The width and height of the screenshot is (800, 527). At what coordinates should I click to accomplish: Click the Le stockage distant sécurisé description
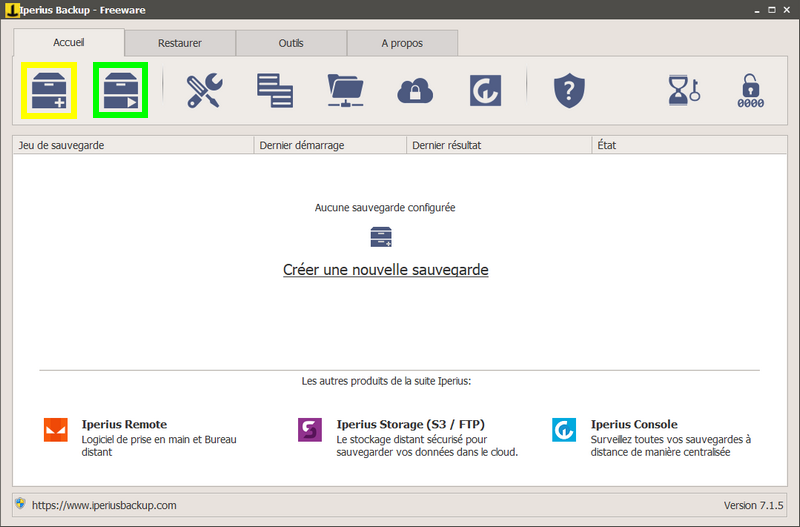427,446
